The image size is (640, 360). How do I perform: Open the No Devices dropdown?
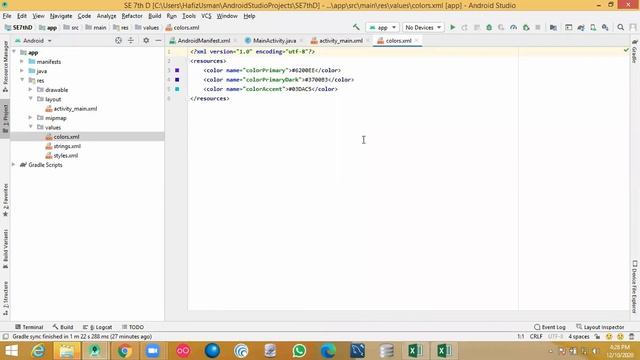point(423,27)
